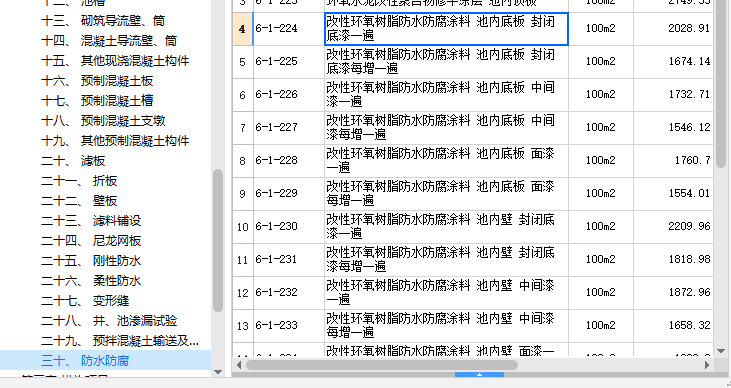Select tree item 二十六、柔性防水
Image resolution: width=731 pixels, height=388 pixels.
click(x=91, y=281)
